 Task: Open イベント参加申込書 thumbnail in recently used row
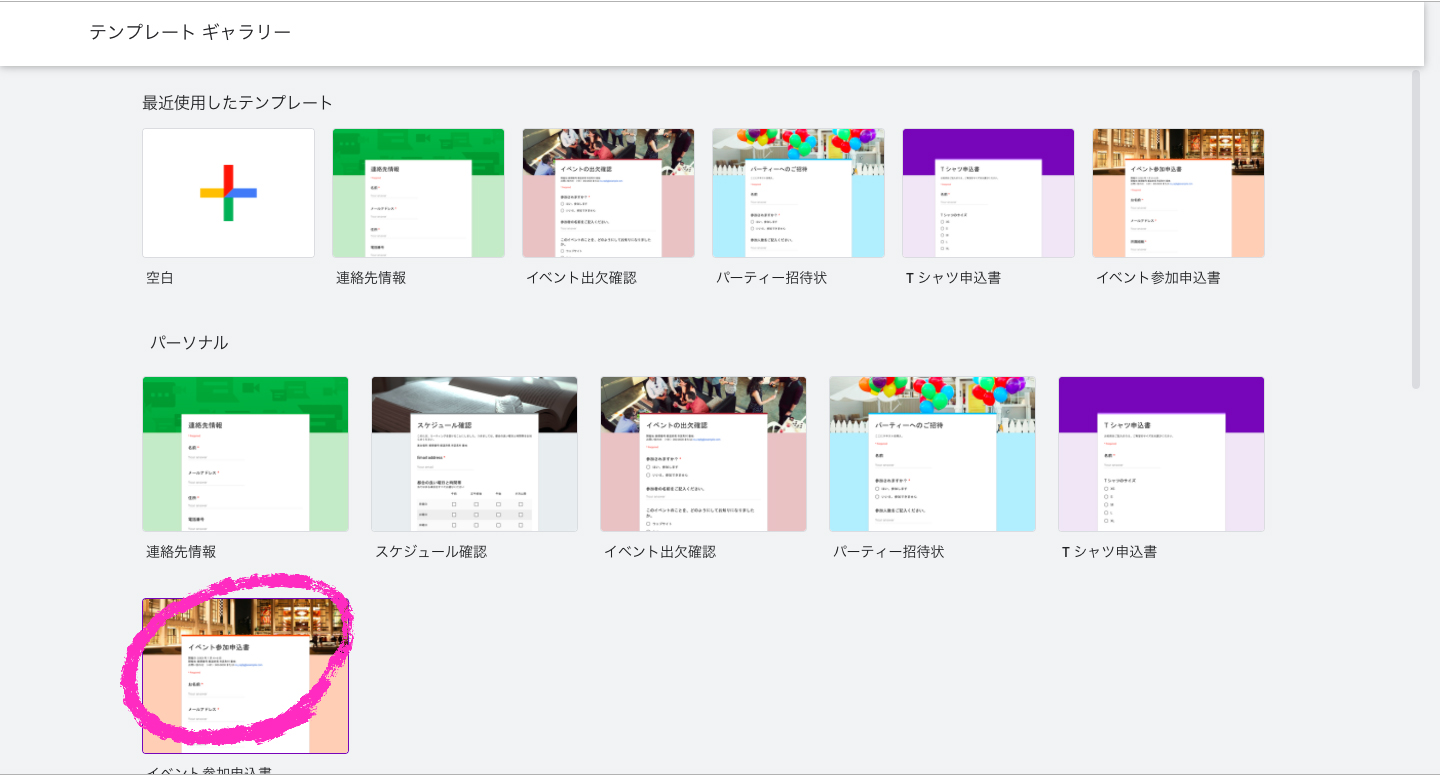[1178, 193]
